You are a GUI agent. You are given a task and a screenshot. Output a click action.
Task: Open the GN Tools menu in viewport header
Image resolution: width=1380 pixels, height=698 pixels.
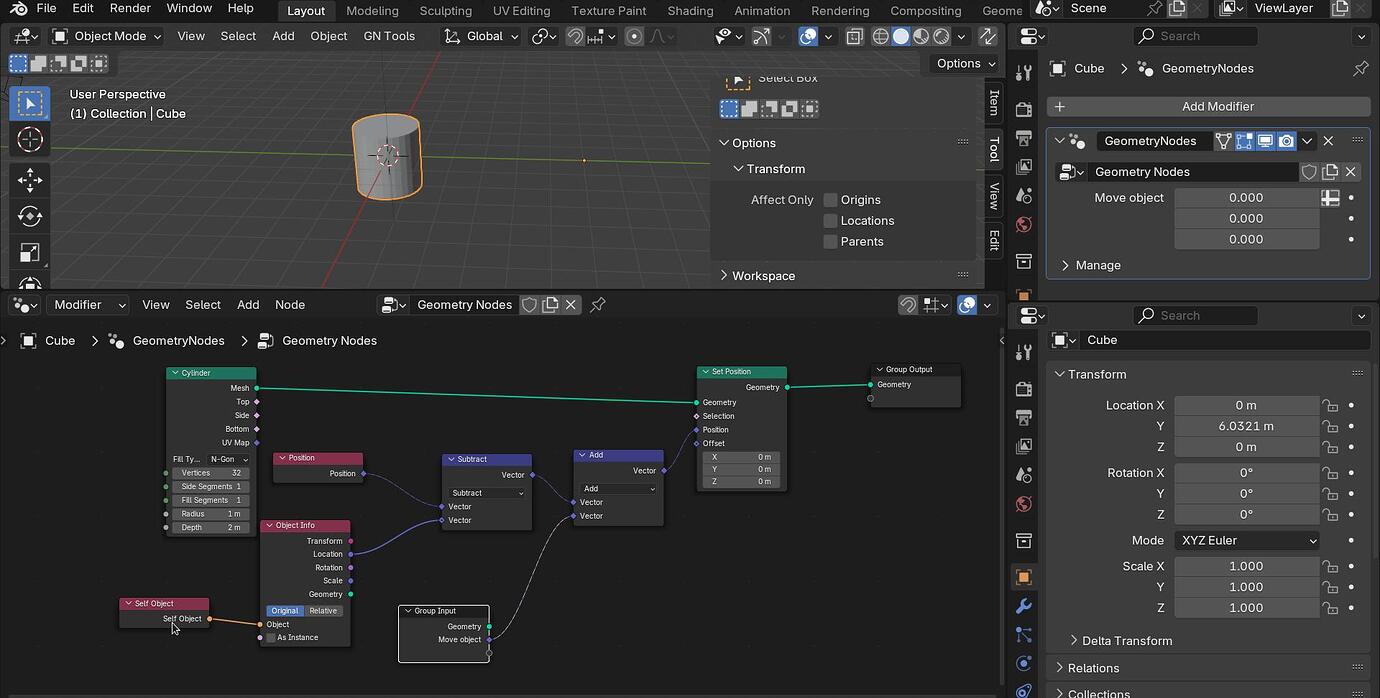point(389,36)
